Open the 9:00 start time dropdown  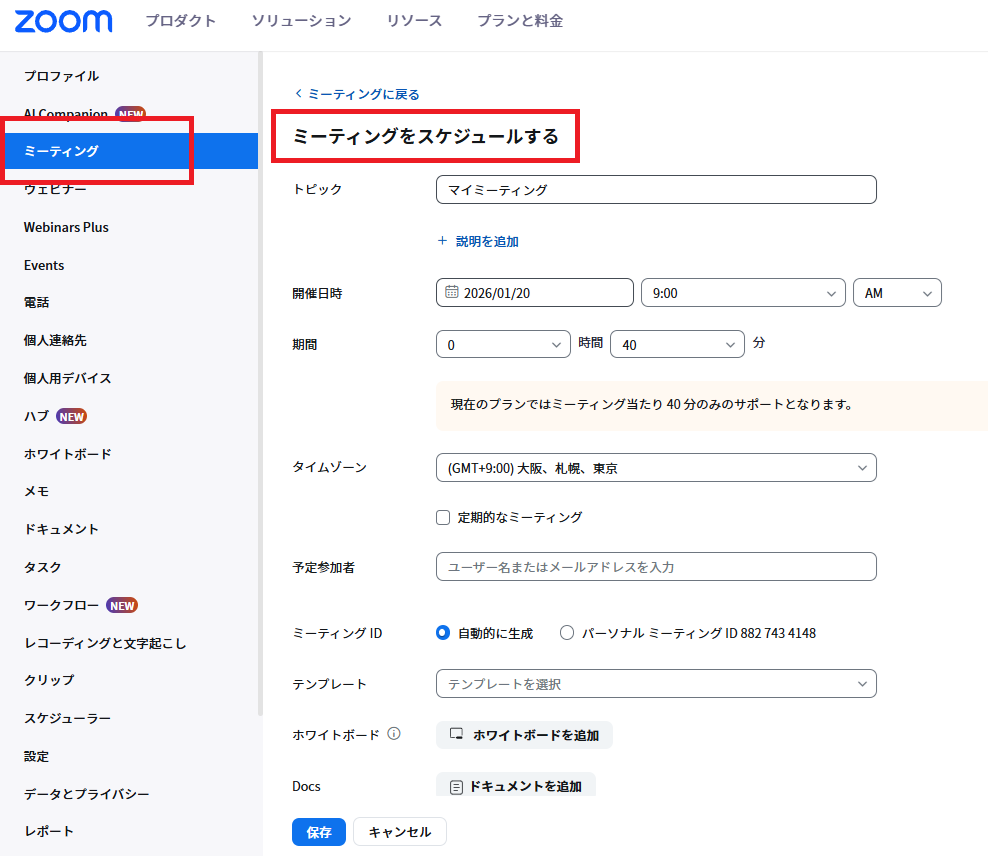743,293
